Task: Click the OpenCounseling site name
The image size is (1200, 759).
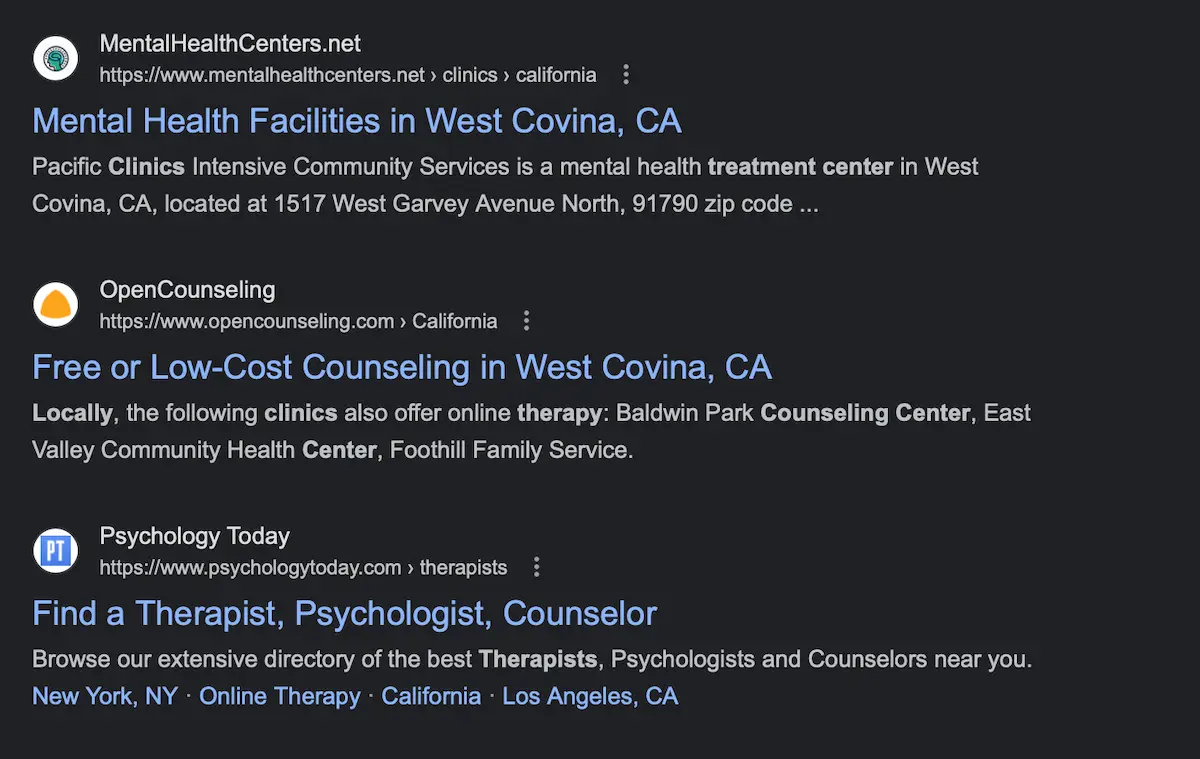Action: point(187,290)
